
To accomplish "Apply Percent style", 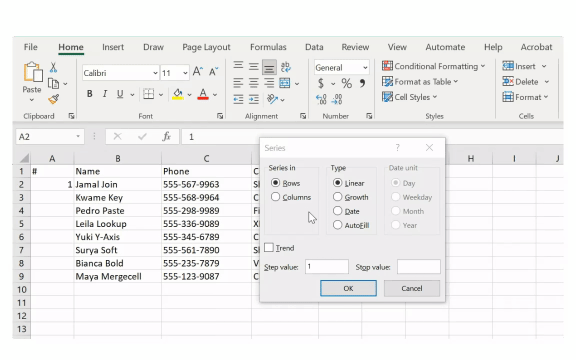I will [346, 83].
